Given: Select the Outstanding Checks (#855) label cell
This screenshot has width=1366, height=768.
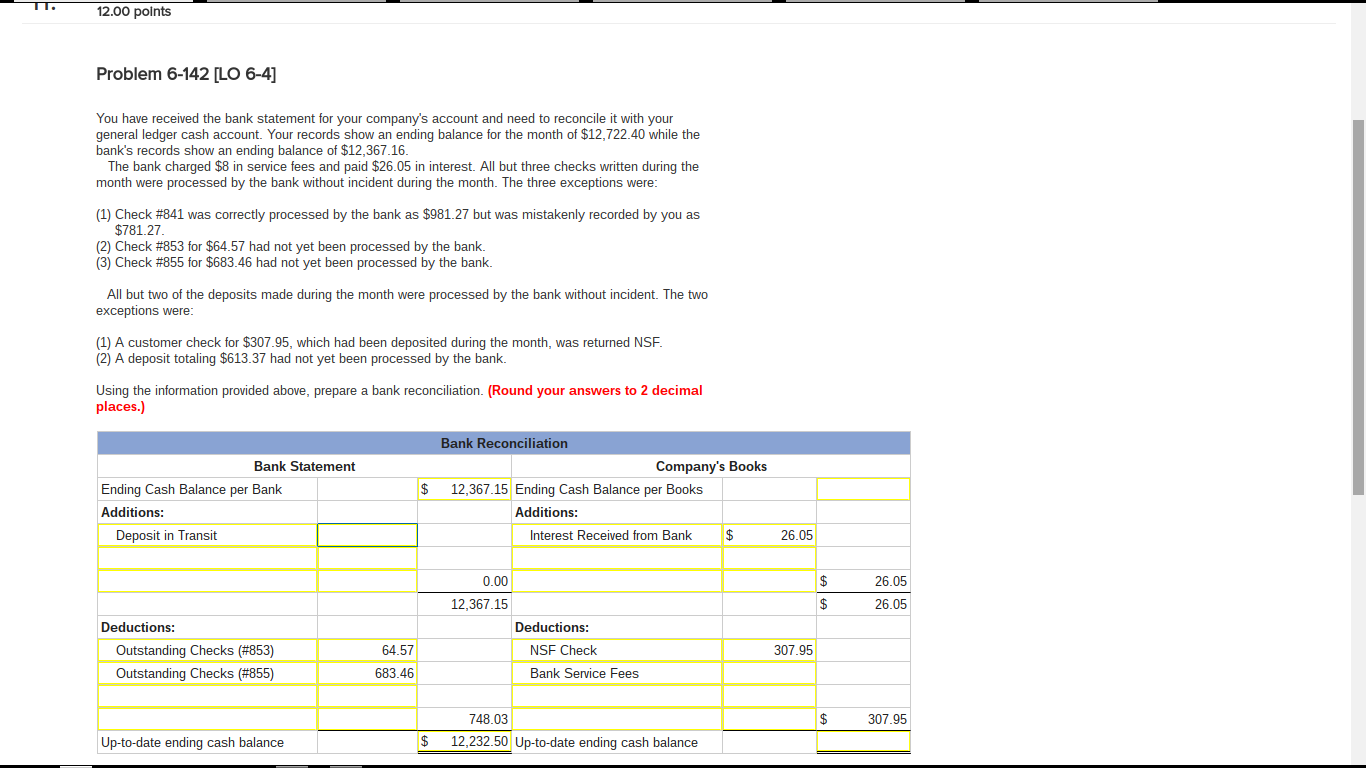Looking at the screenshot, I should click(x=207, y=673).
